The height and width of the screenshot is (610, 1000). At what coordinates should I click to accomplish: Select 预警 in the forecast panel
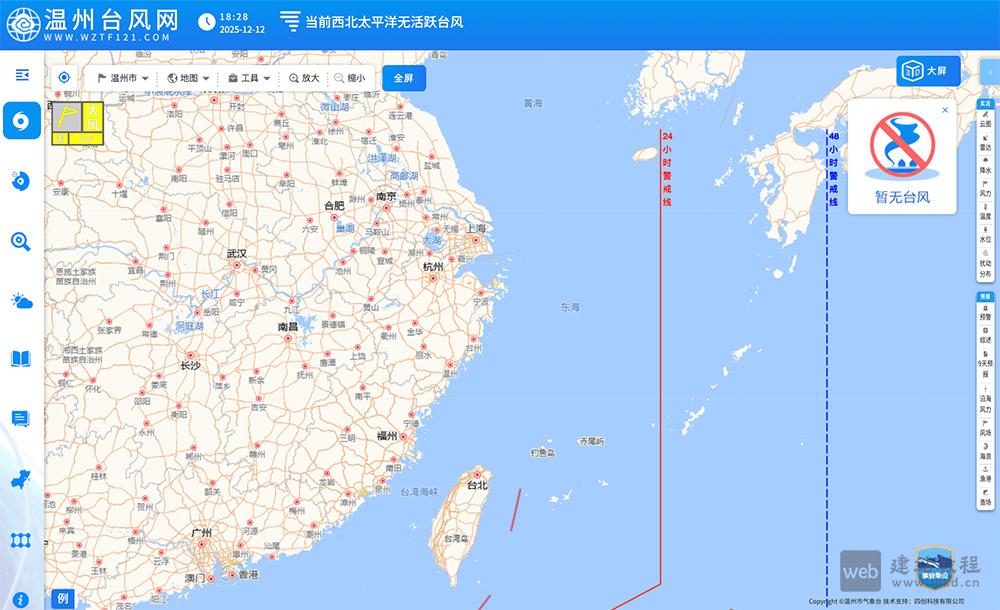[x=985, y=314]
